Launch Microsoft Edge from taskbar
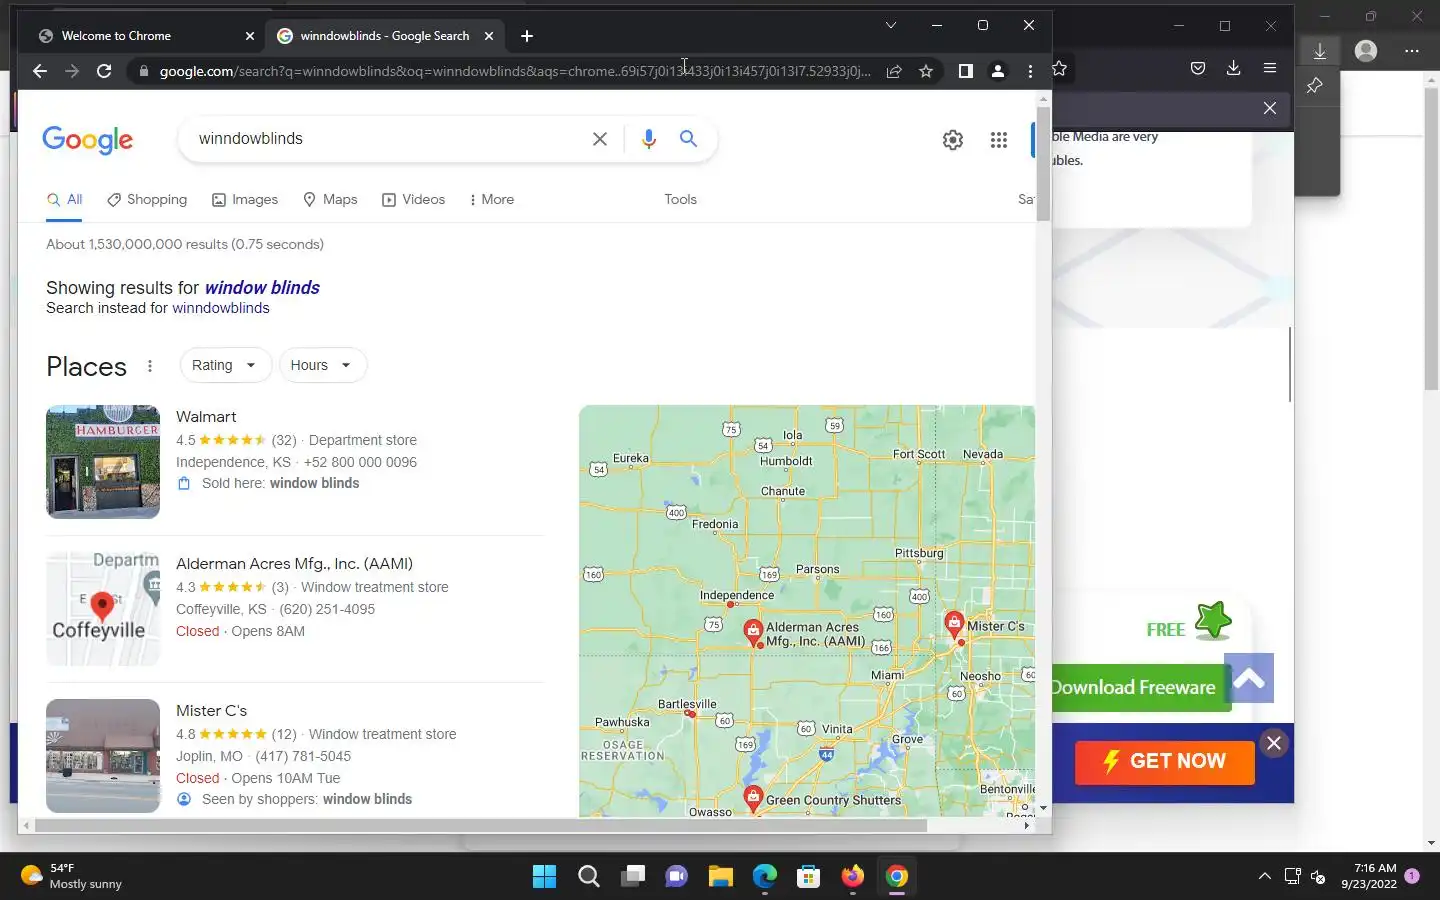Image resolution: width=1440 pixels, height=900 pixels. pyautogui.click(x=765, y=877)
